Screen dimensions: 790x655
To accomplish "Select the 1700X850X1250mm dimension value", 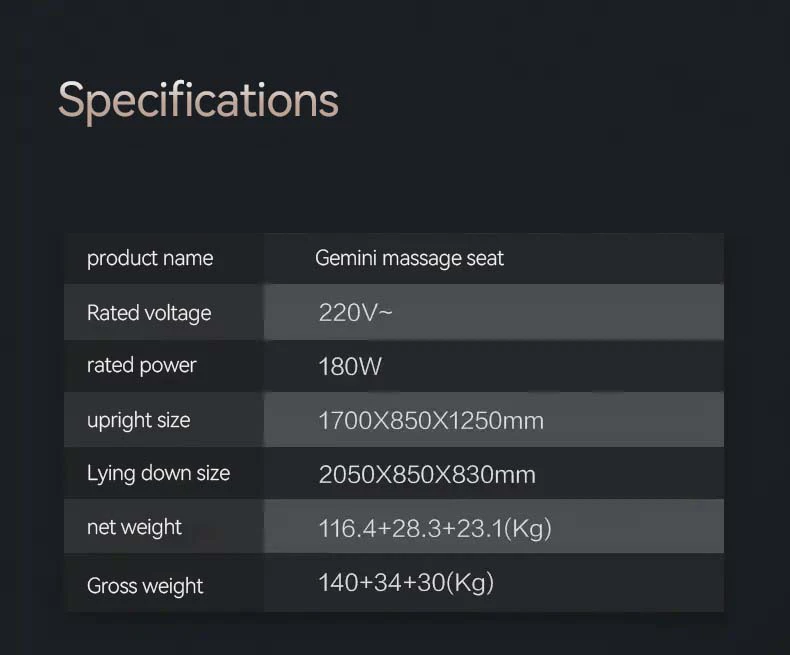I will pyautogui.click(x=431, y=420).
